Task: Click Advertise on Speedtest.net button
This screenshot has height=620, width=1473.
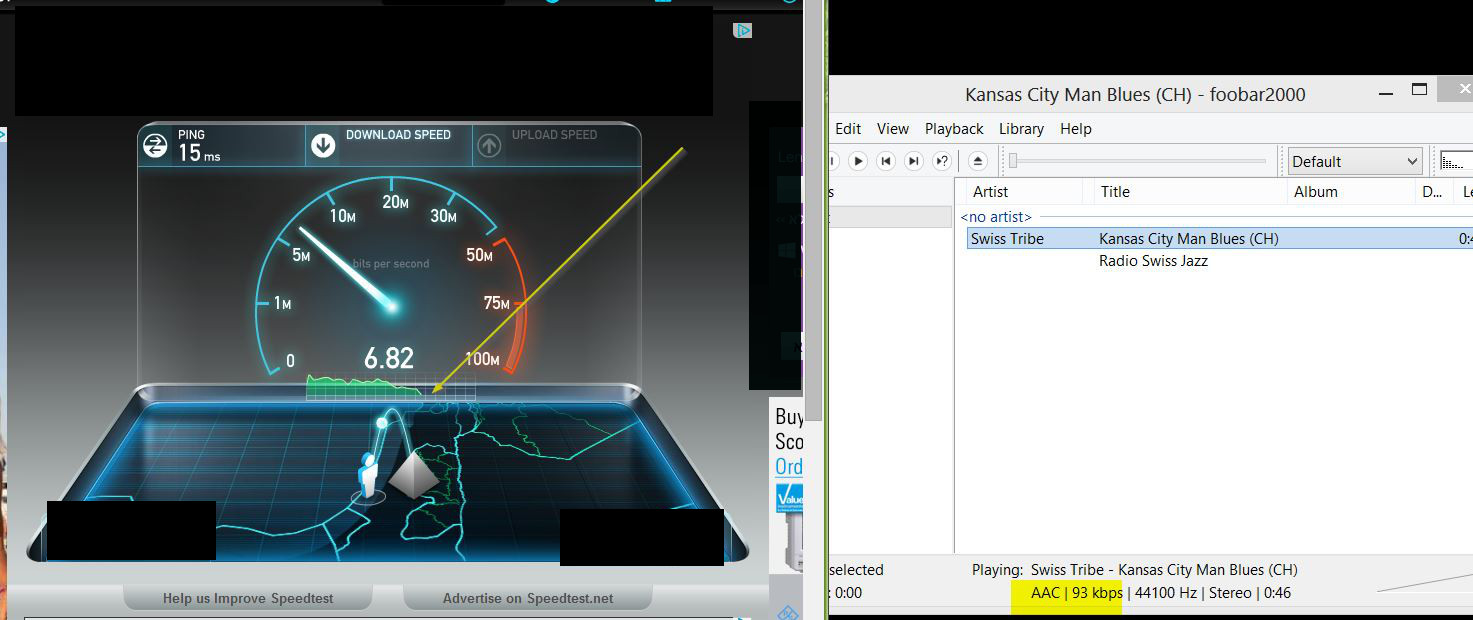Action: coord(528,598)
